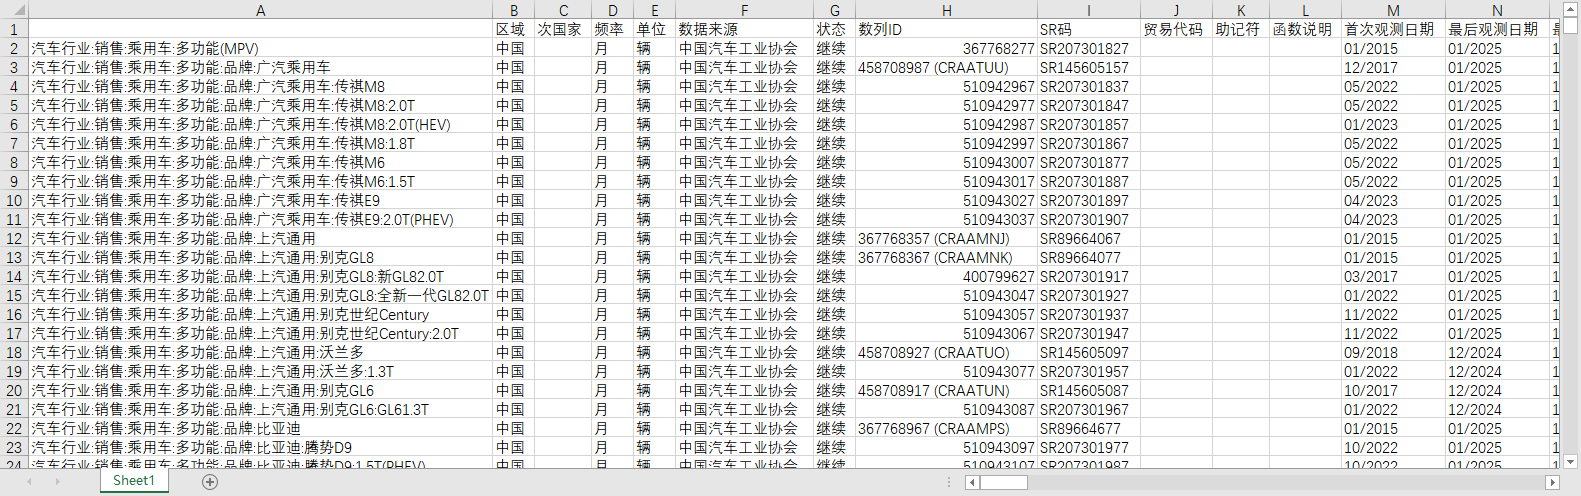Click SR code cell 'SR207301827'
This screenshot has width=1581, height=496.
[x=1088, y=48]
